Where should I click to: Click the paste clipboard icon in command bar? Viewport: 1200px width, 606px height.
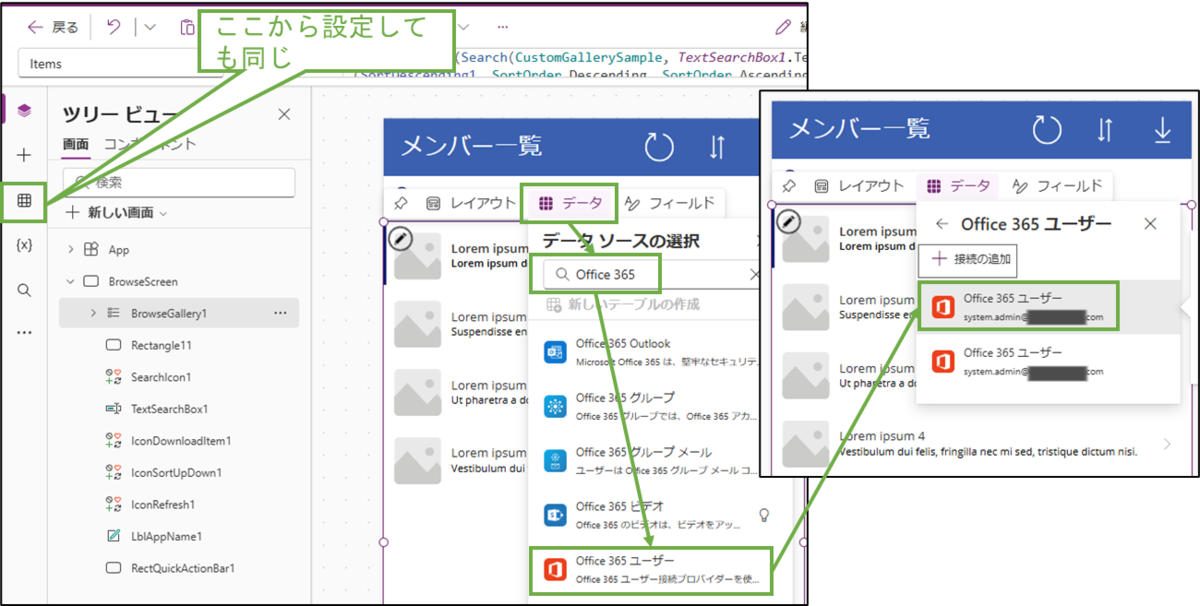(187, 28)
